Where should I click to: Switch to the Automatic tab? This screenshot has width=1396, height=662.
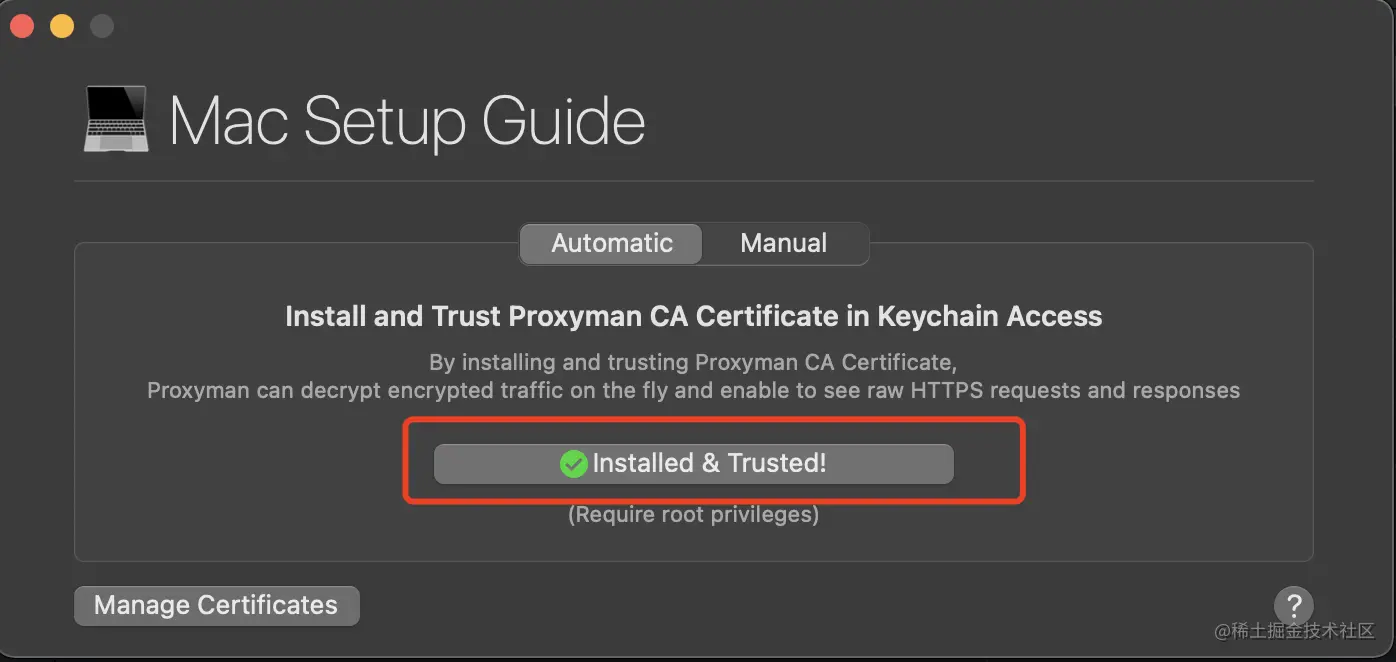(x=612, y=243)
